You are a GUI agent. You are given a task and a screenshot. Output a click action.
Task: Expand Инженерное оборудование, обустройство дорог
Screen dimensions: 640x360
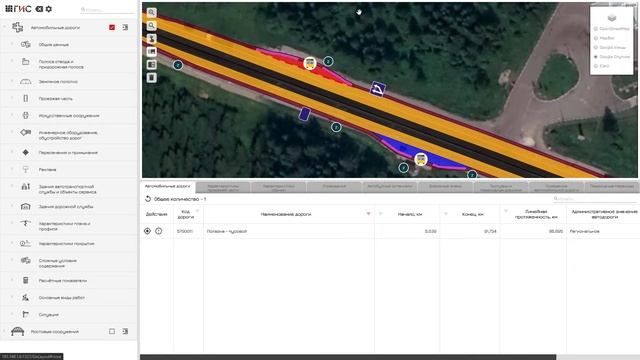coord(12,132)
